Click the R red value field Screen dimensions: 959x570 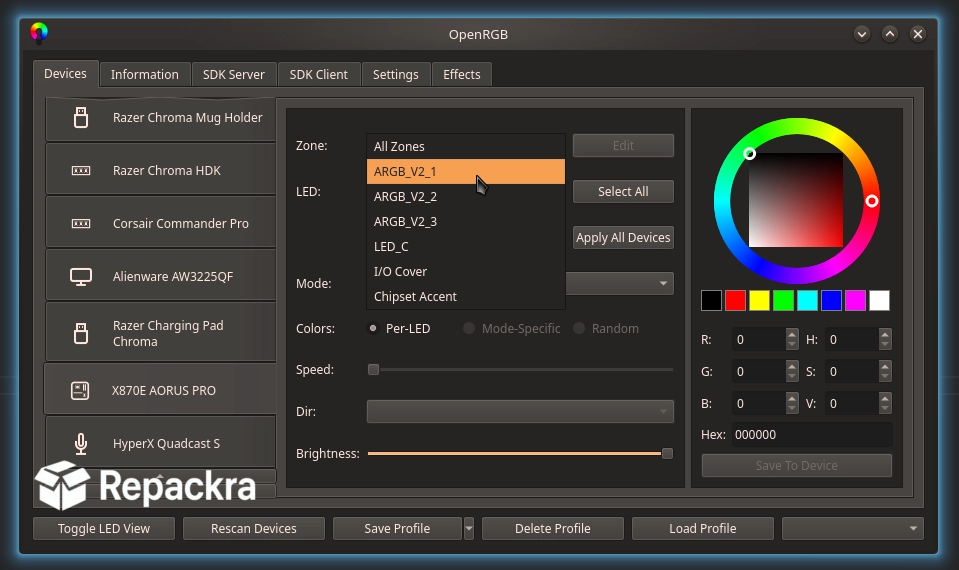(758, 339)
